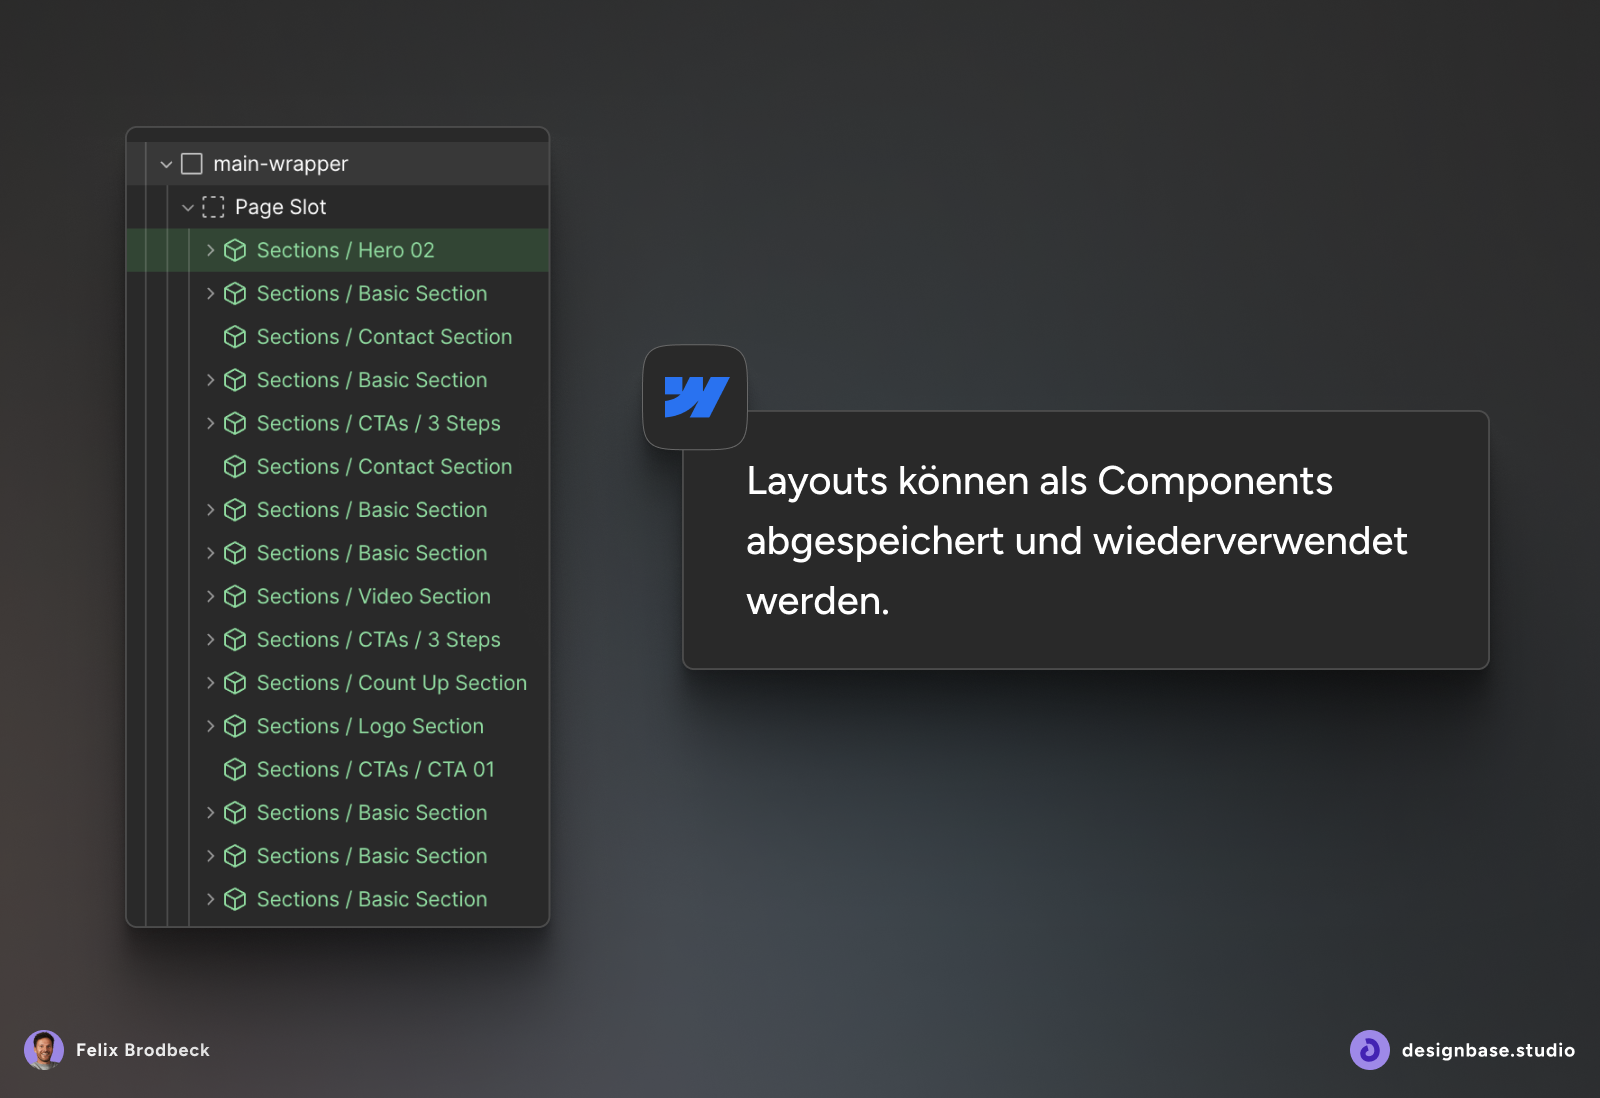Select the second Sections / Basic Section item
The height and width of the screenshot is (1098, 1600).
click(372, 380)
